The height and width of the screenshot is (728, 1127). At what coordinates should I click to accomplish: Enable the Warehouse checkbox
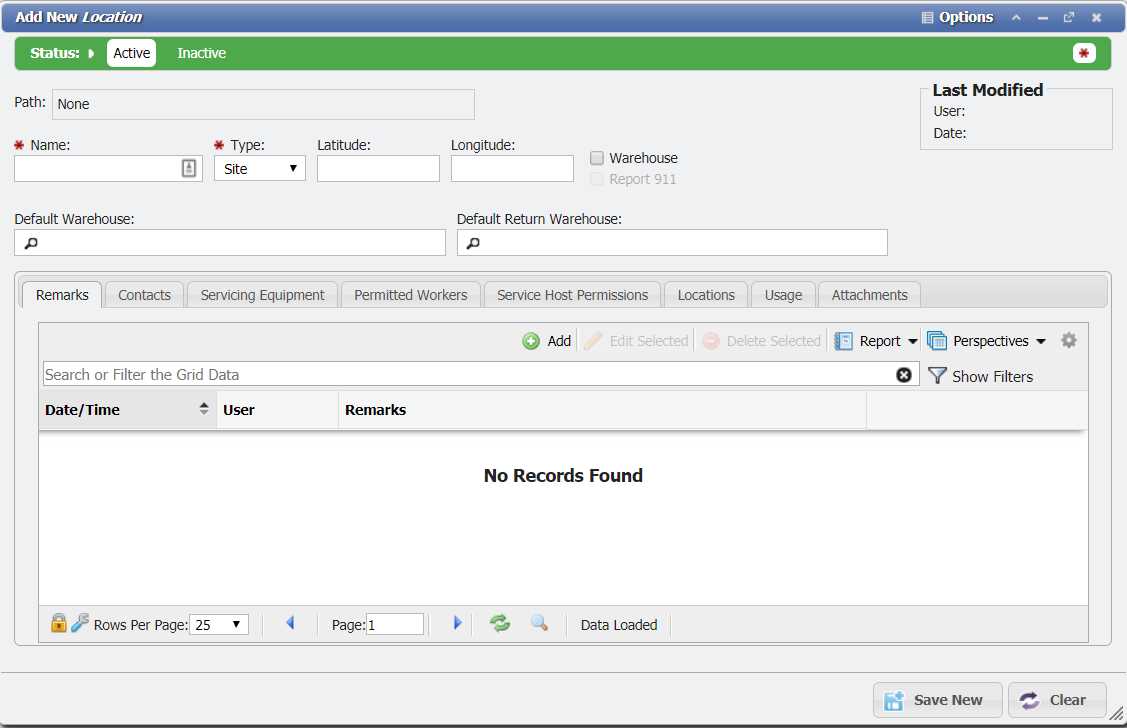[597, 158]
